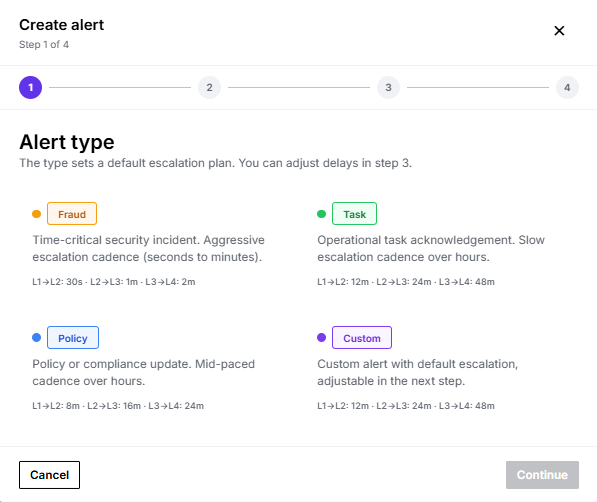
Task: Click the Custom alert default escalation description
Action: coord(418,373)
